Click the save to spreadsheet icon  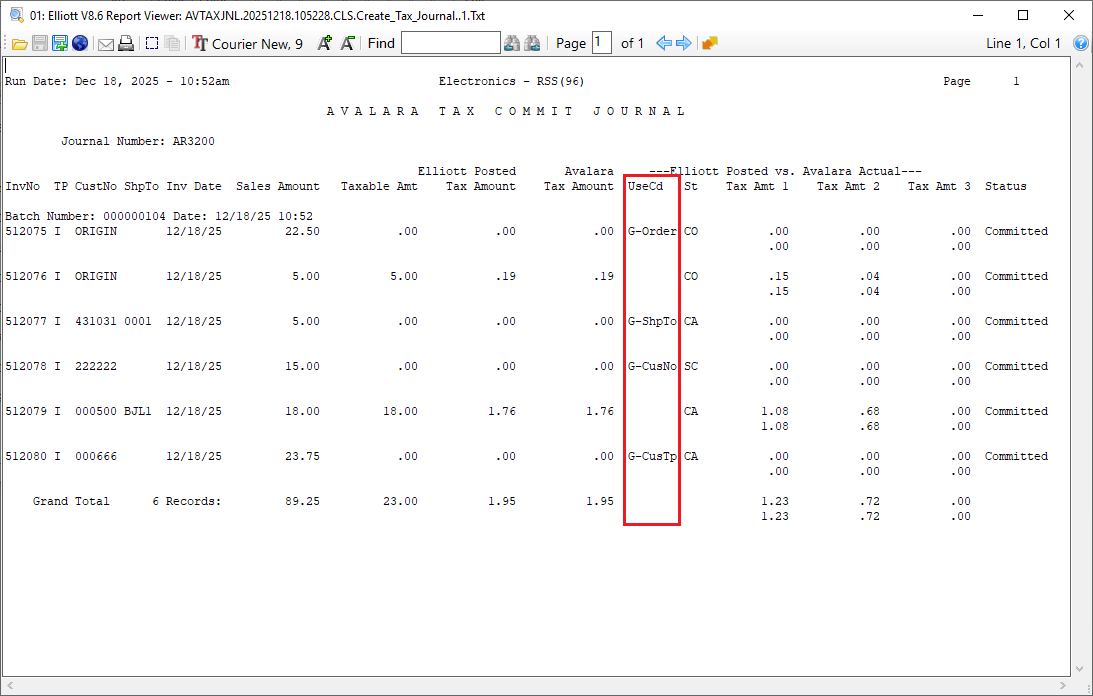click(60, 43)
